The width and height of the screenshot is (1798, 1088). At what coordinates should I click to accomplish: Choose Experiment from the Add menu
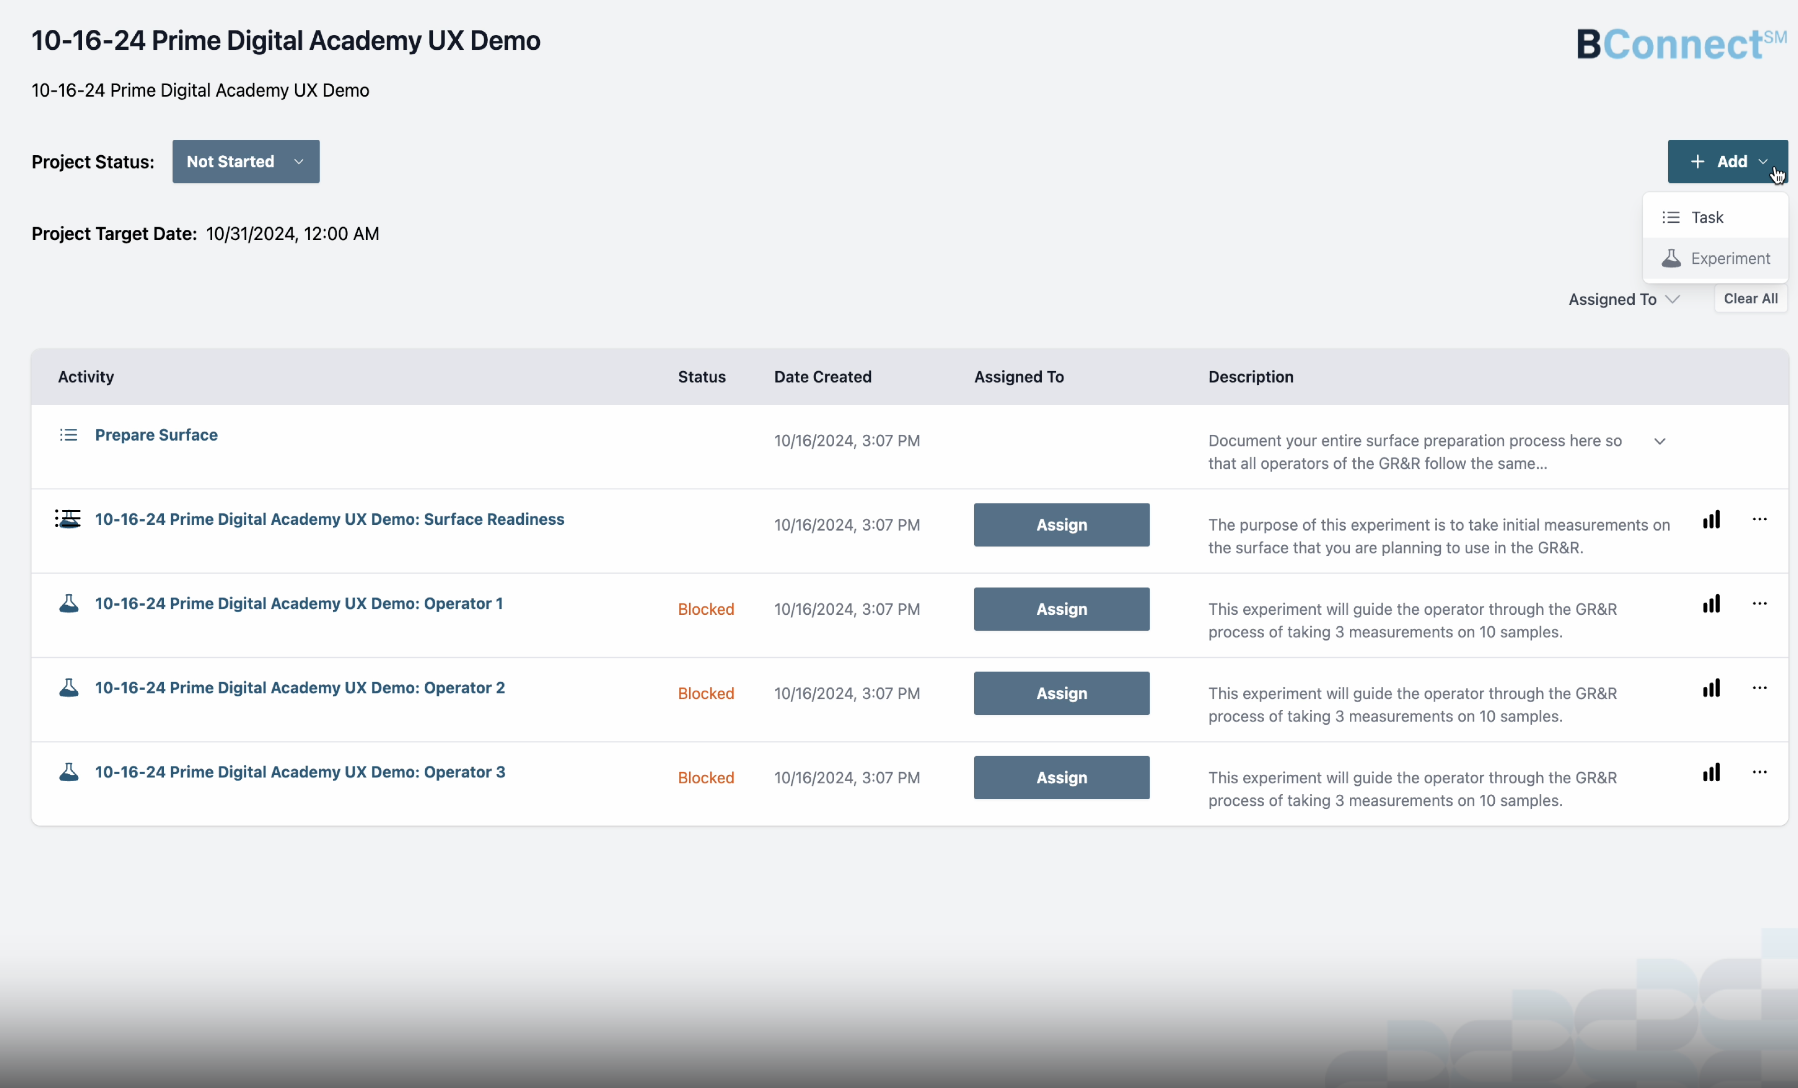[1715, 258]
